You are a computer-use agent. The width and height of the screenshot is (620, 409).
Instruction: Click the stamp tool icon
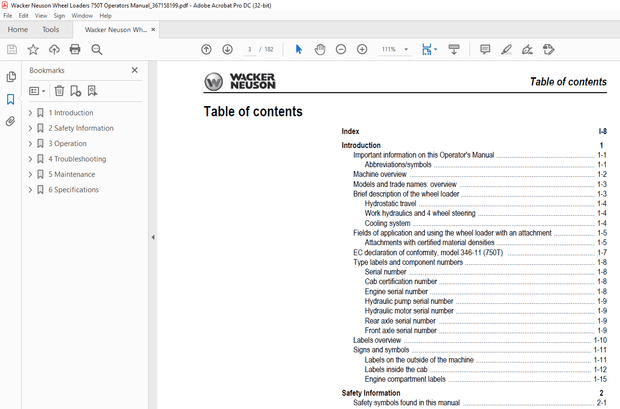[549, 49]
